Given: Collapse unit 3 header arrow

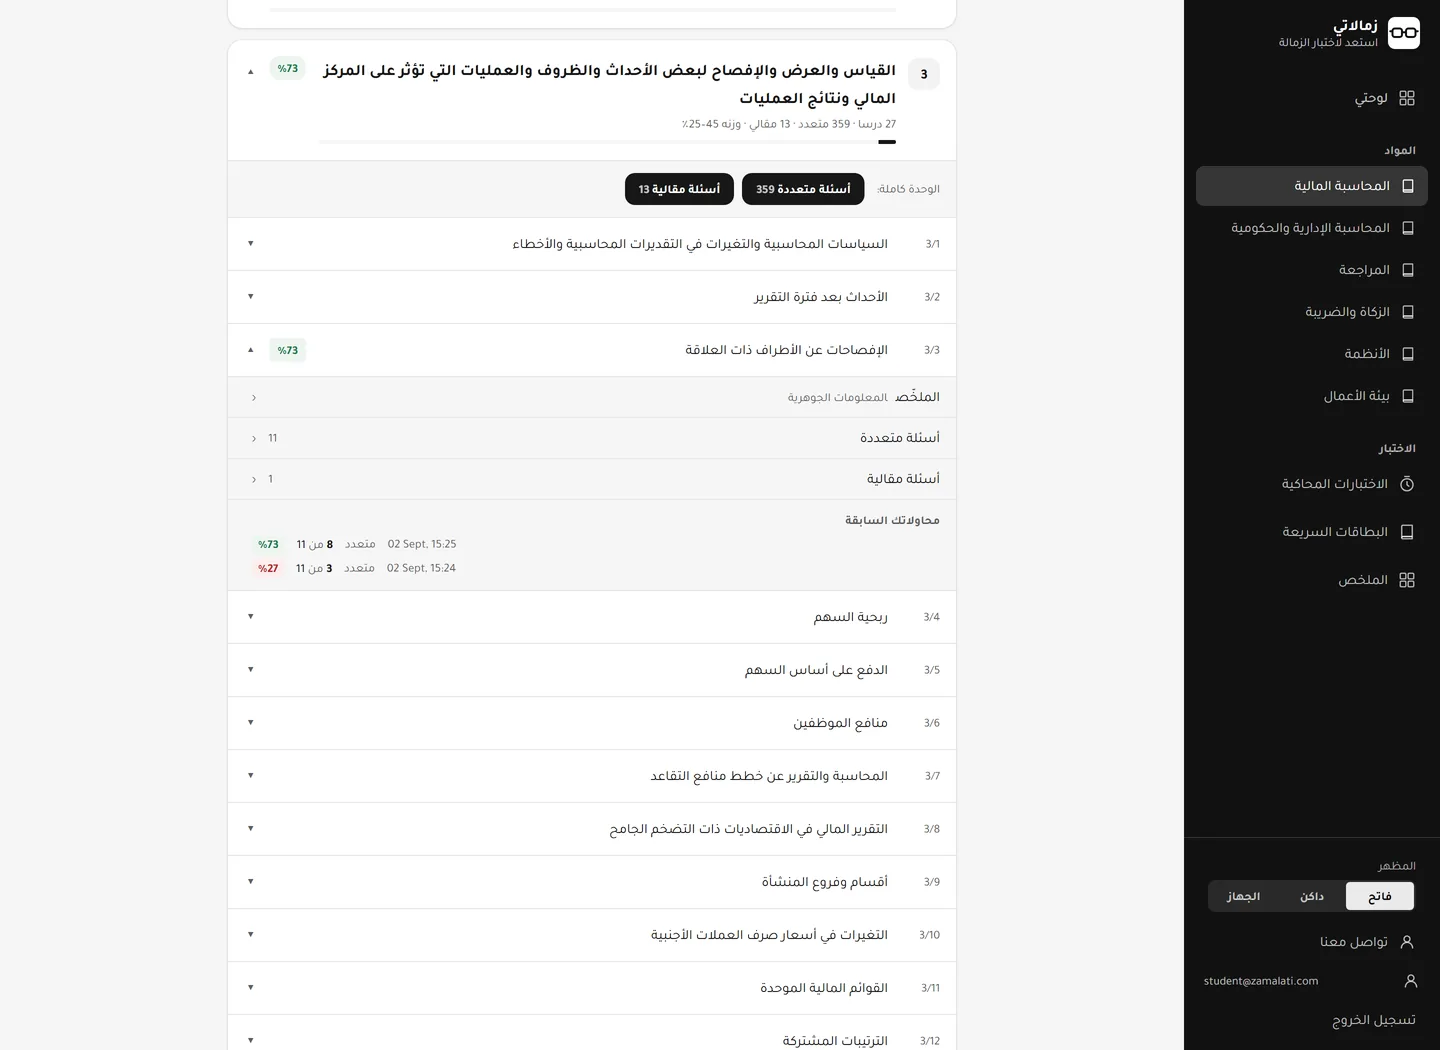Looking at the screenshot, I should click(x=251, y=71).
